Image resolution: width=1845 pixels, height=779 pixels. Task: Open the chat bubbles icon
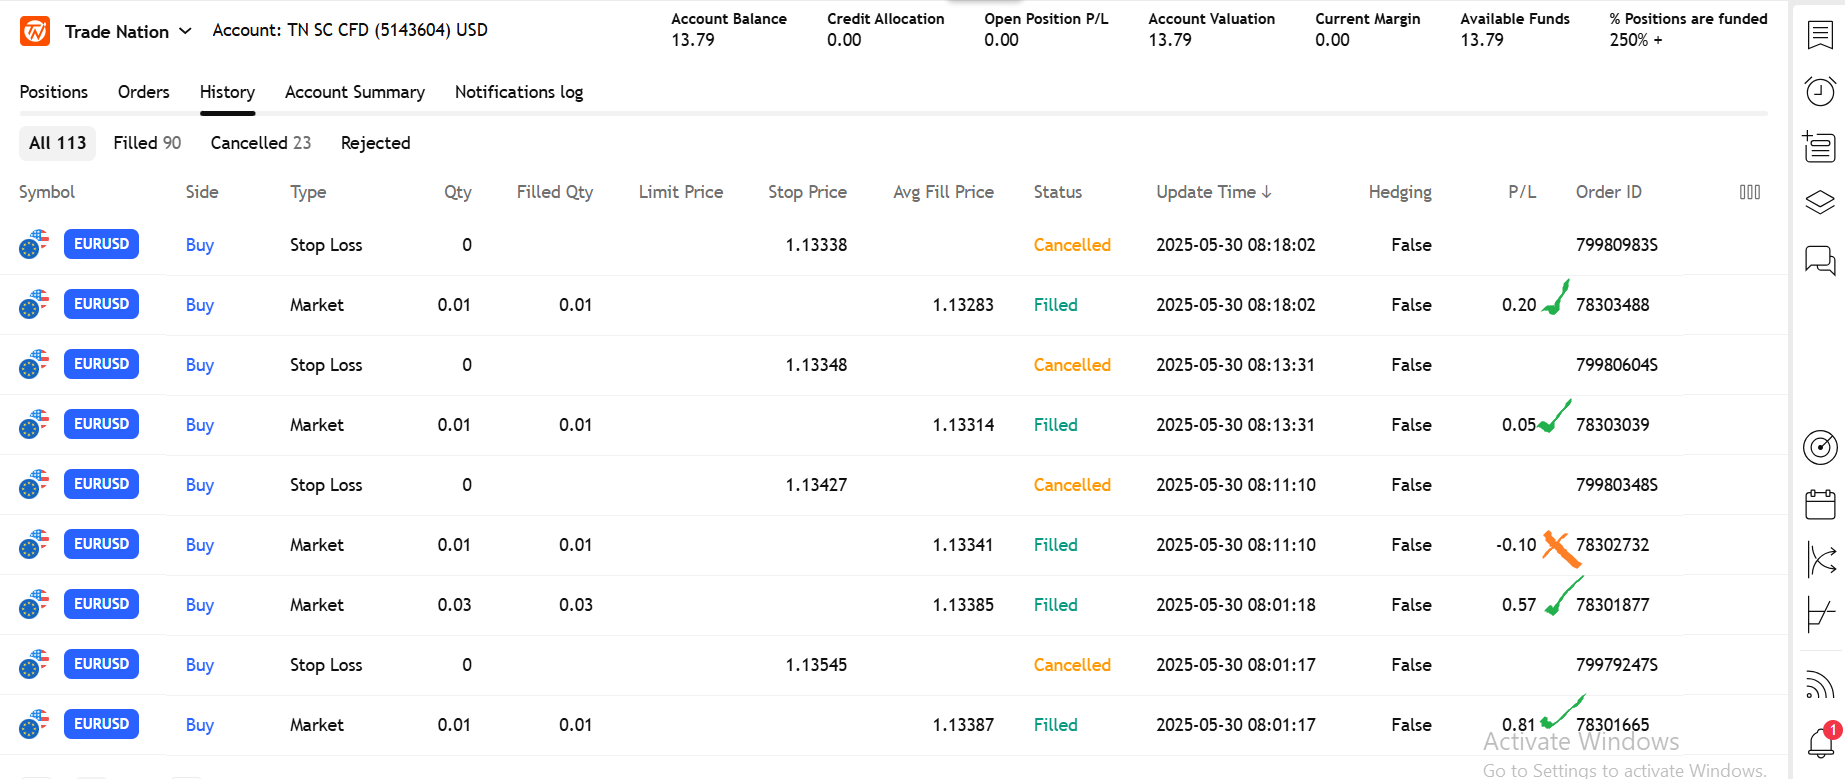pos(1820,260)
